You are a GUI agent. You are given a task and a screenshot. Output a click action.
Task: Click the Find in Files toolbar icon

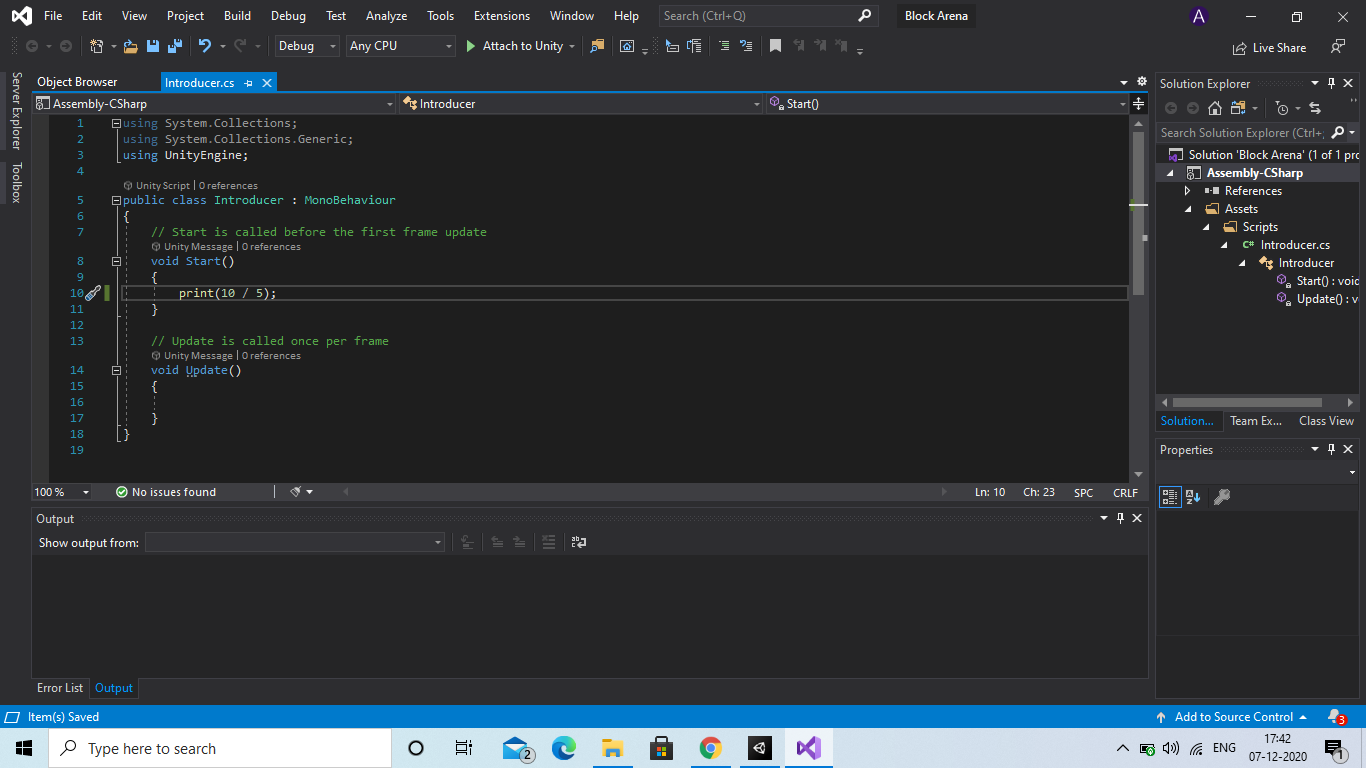coord(597,46)
